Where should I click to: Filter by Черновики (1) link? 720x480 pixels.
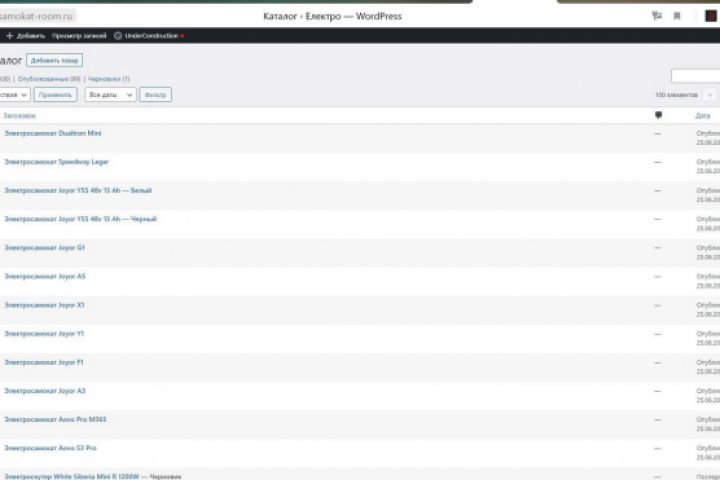tap(109, 79)
